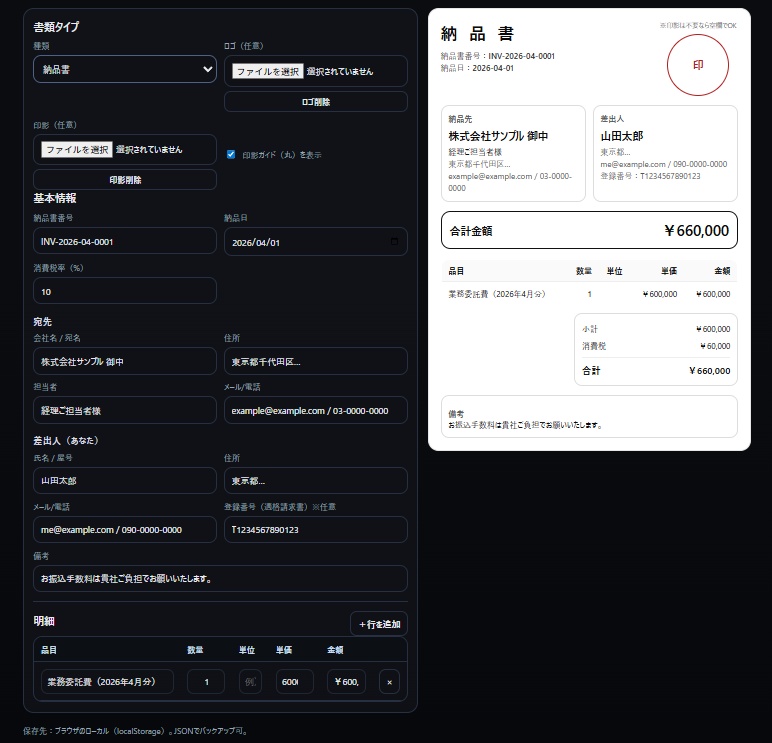Screen dimensions: 772x743
Task: Click the 印影削除 button
Action: pos(125,180)
